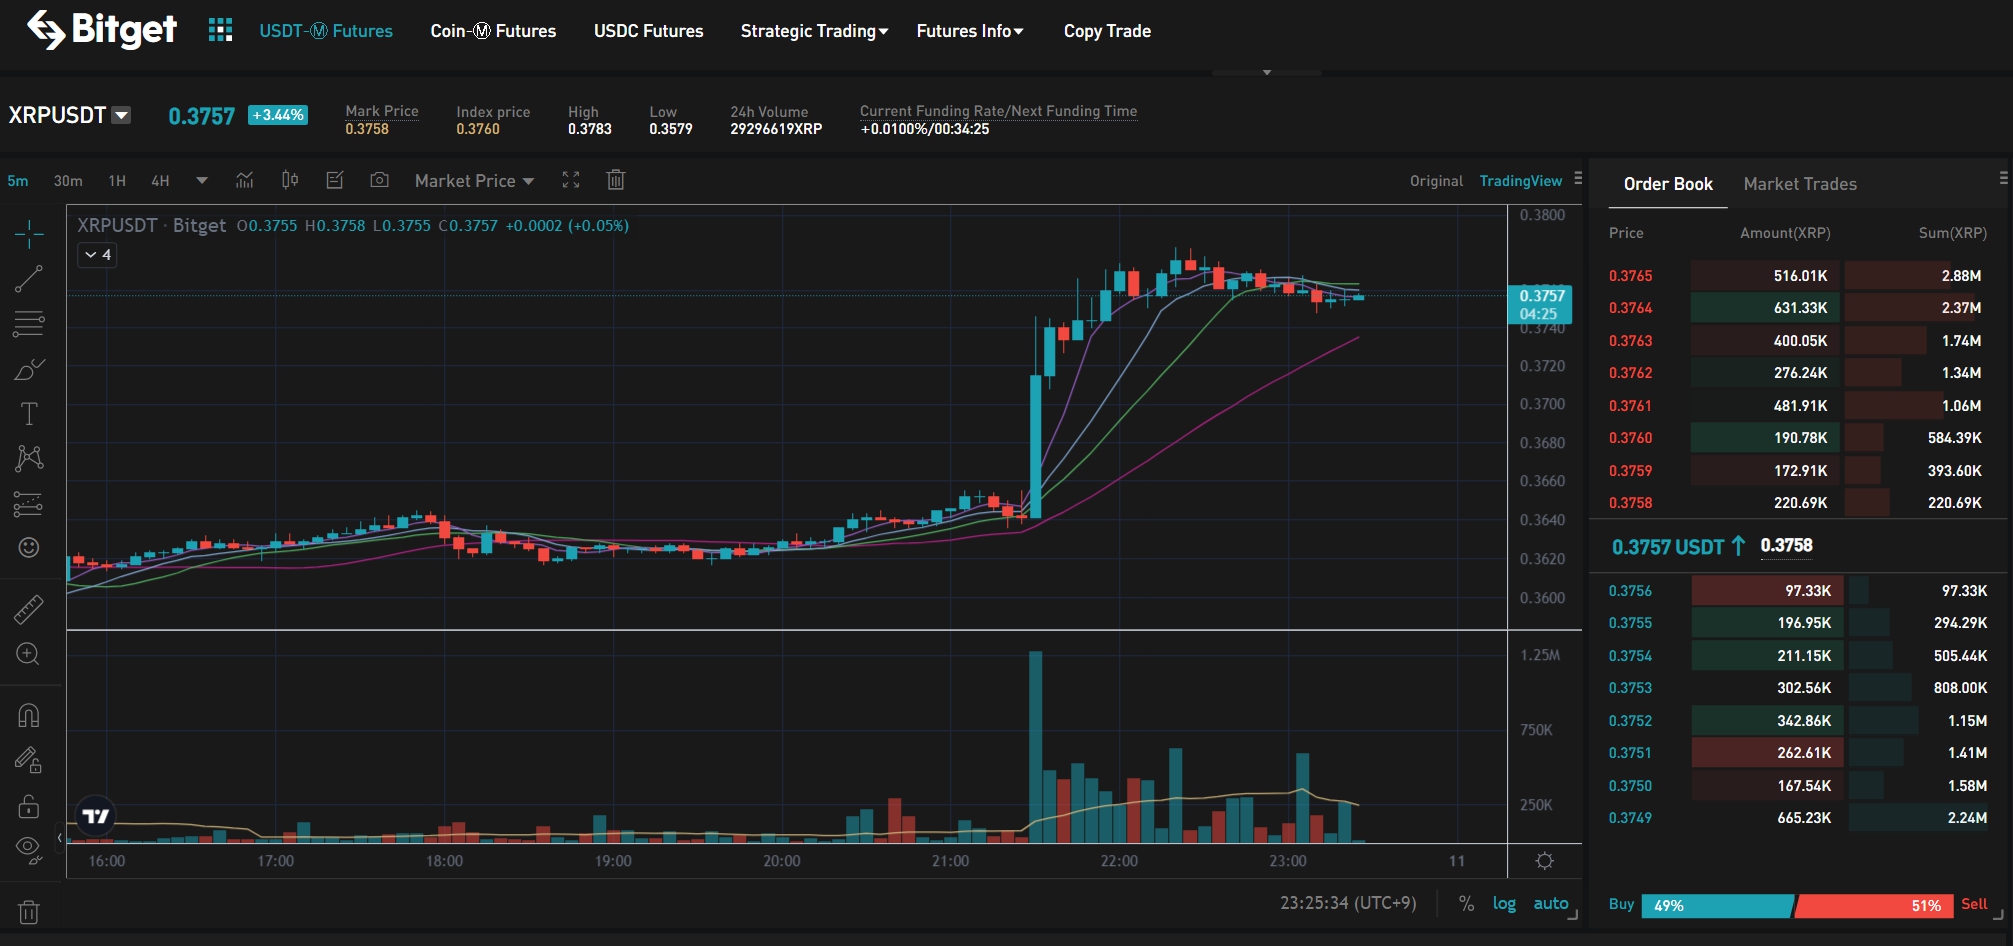Screen dimensions: 2013x946
Task: Collapse the indicator legend showing 4
Action: [98, 255]
